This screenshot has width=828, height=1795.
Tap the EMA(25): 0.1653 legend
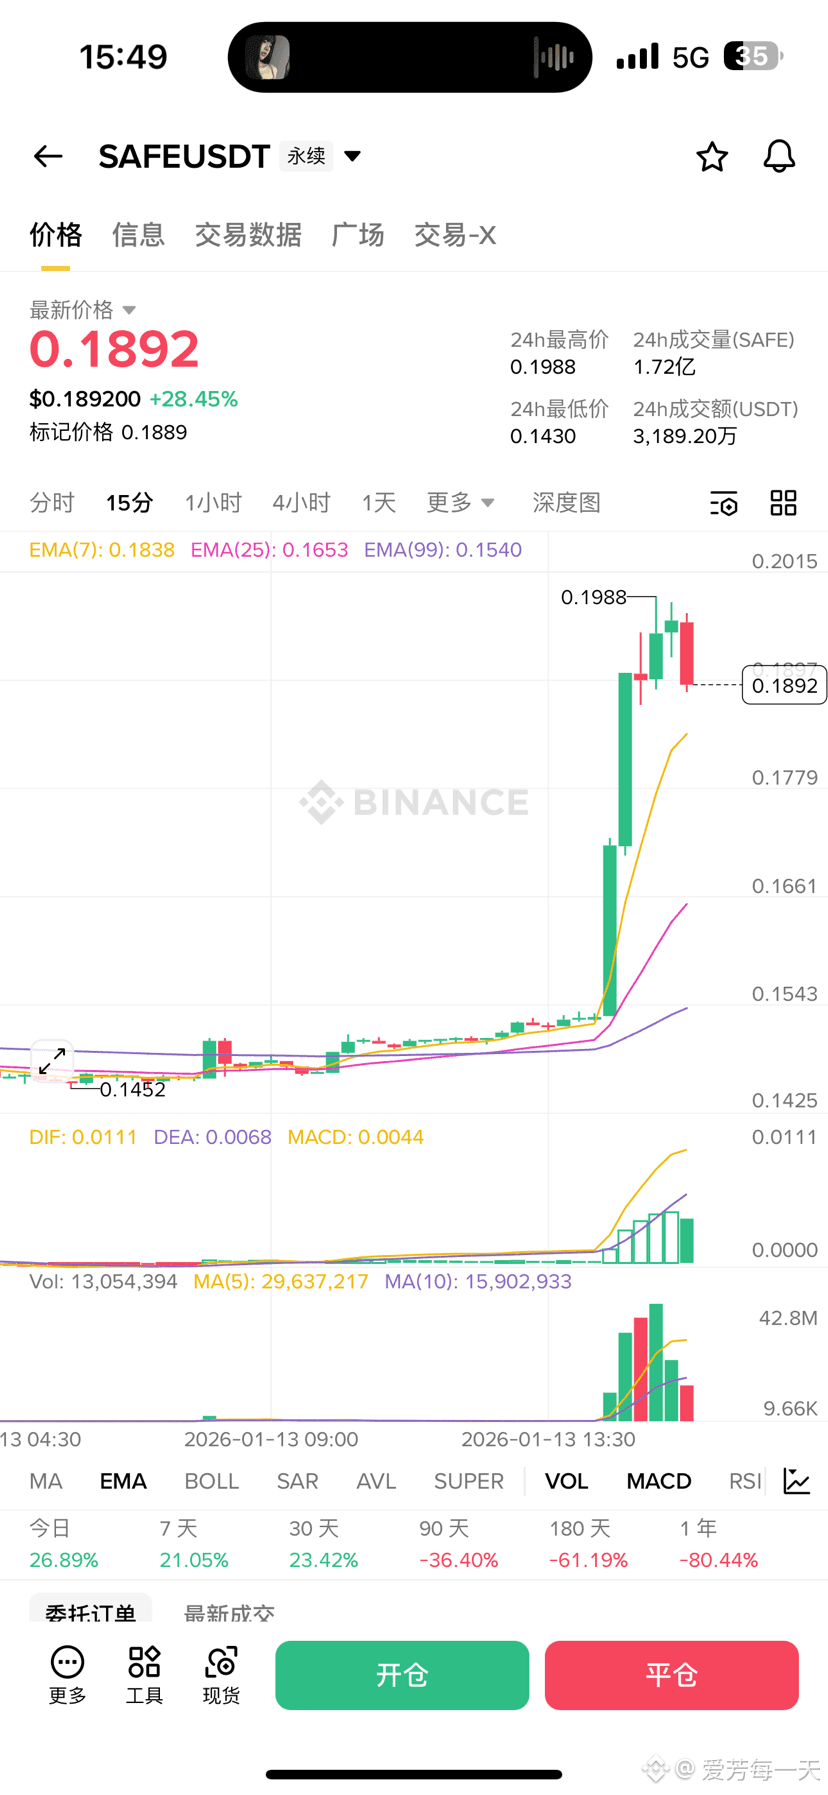[x=269, y=550]
